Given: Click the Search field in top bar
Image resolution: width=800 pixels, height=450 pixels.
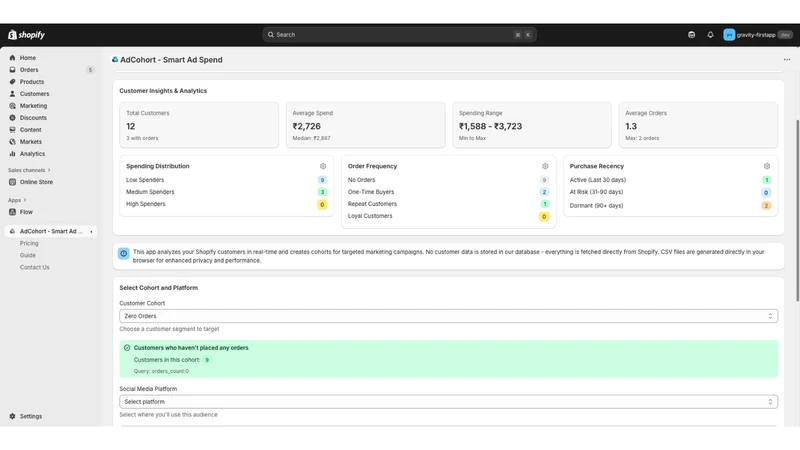Looking at the screenshot, I should click(399, 35).
